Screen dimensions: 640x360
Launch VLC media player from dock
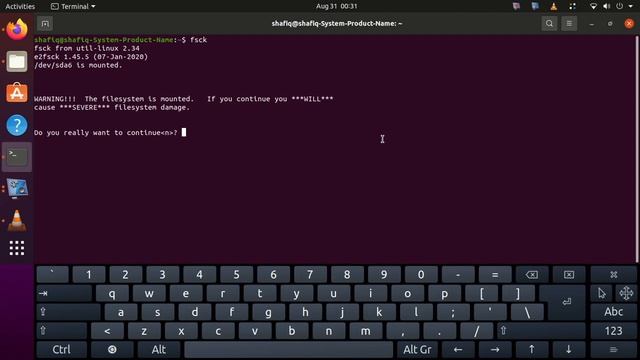pyautogui.click(x=17, y=220)
